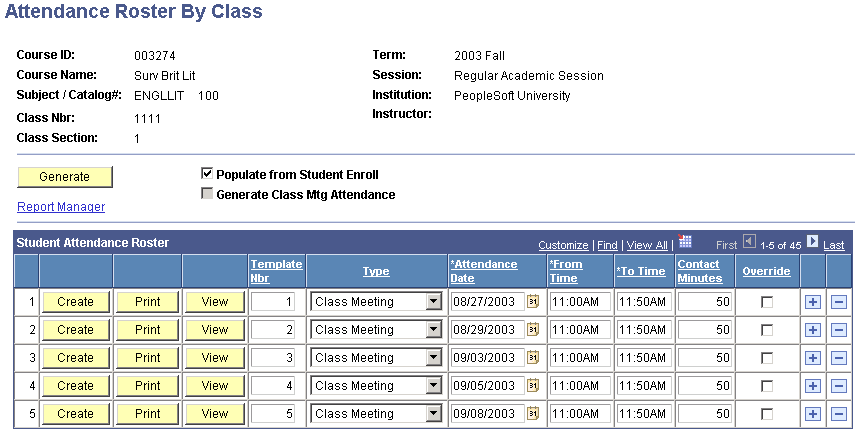Image resolution: width=855 pixels, height=433 pixels.
Task: Sort by the Attendance Date column header
Action: click(484, 271)
